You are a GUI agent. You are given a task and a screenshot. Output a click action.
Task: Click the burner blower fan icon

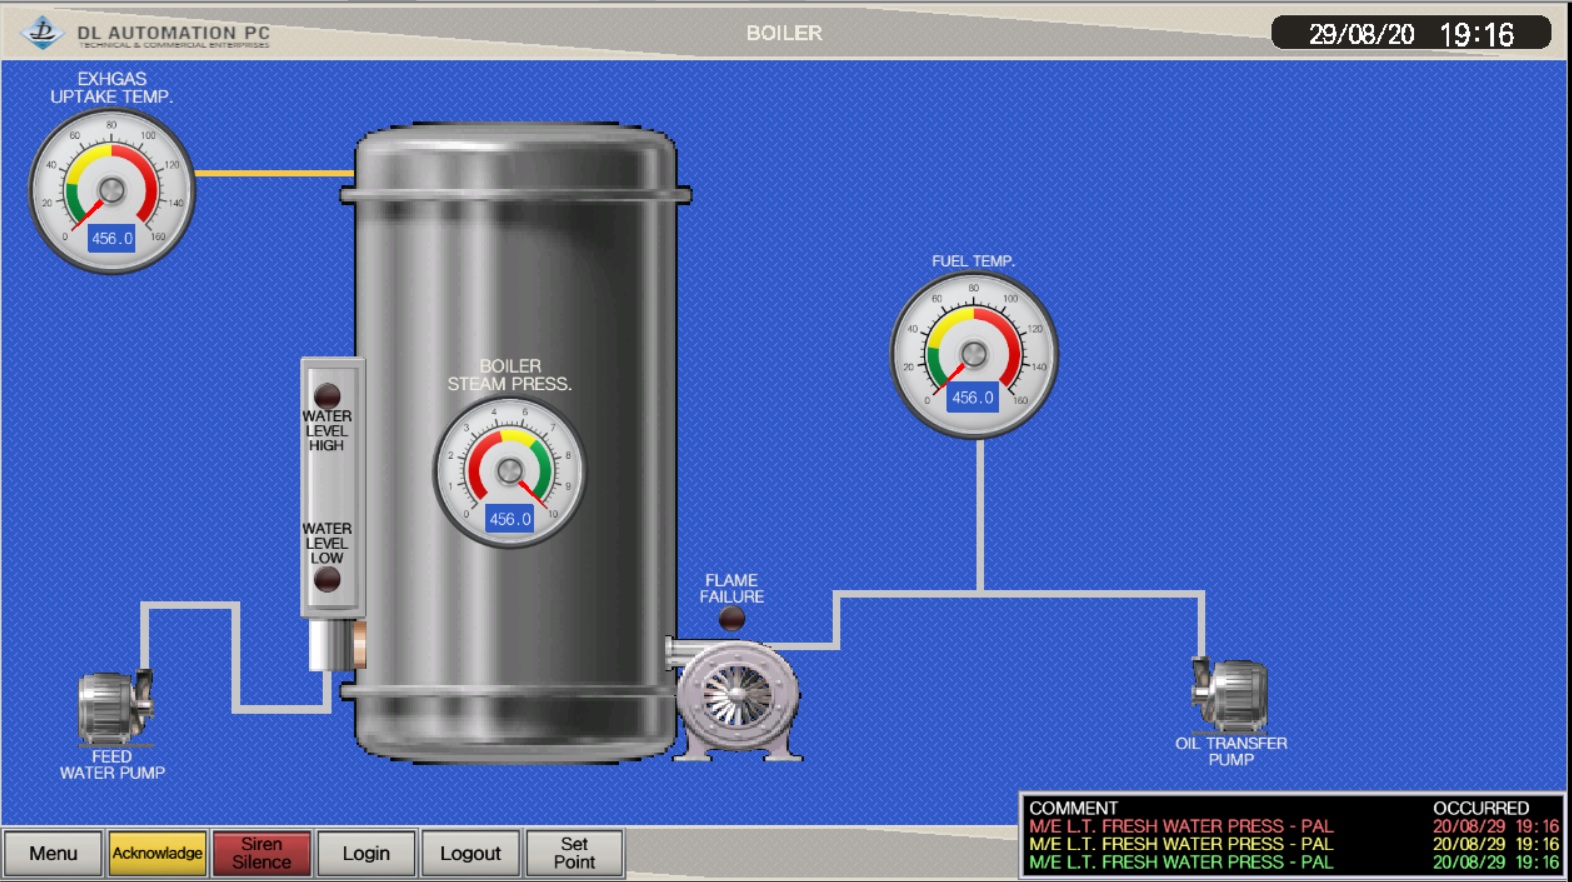point(738,697)
